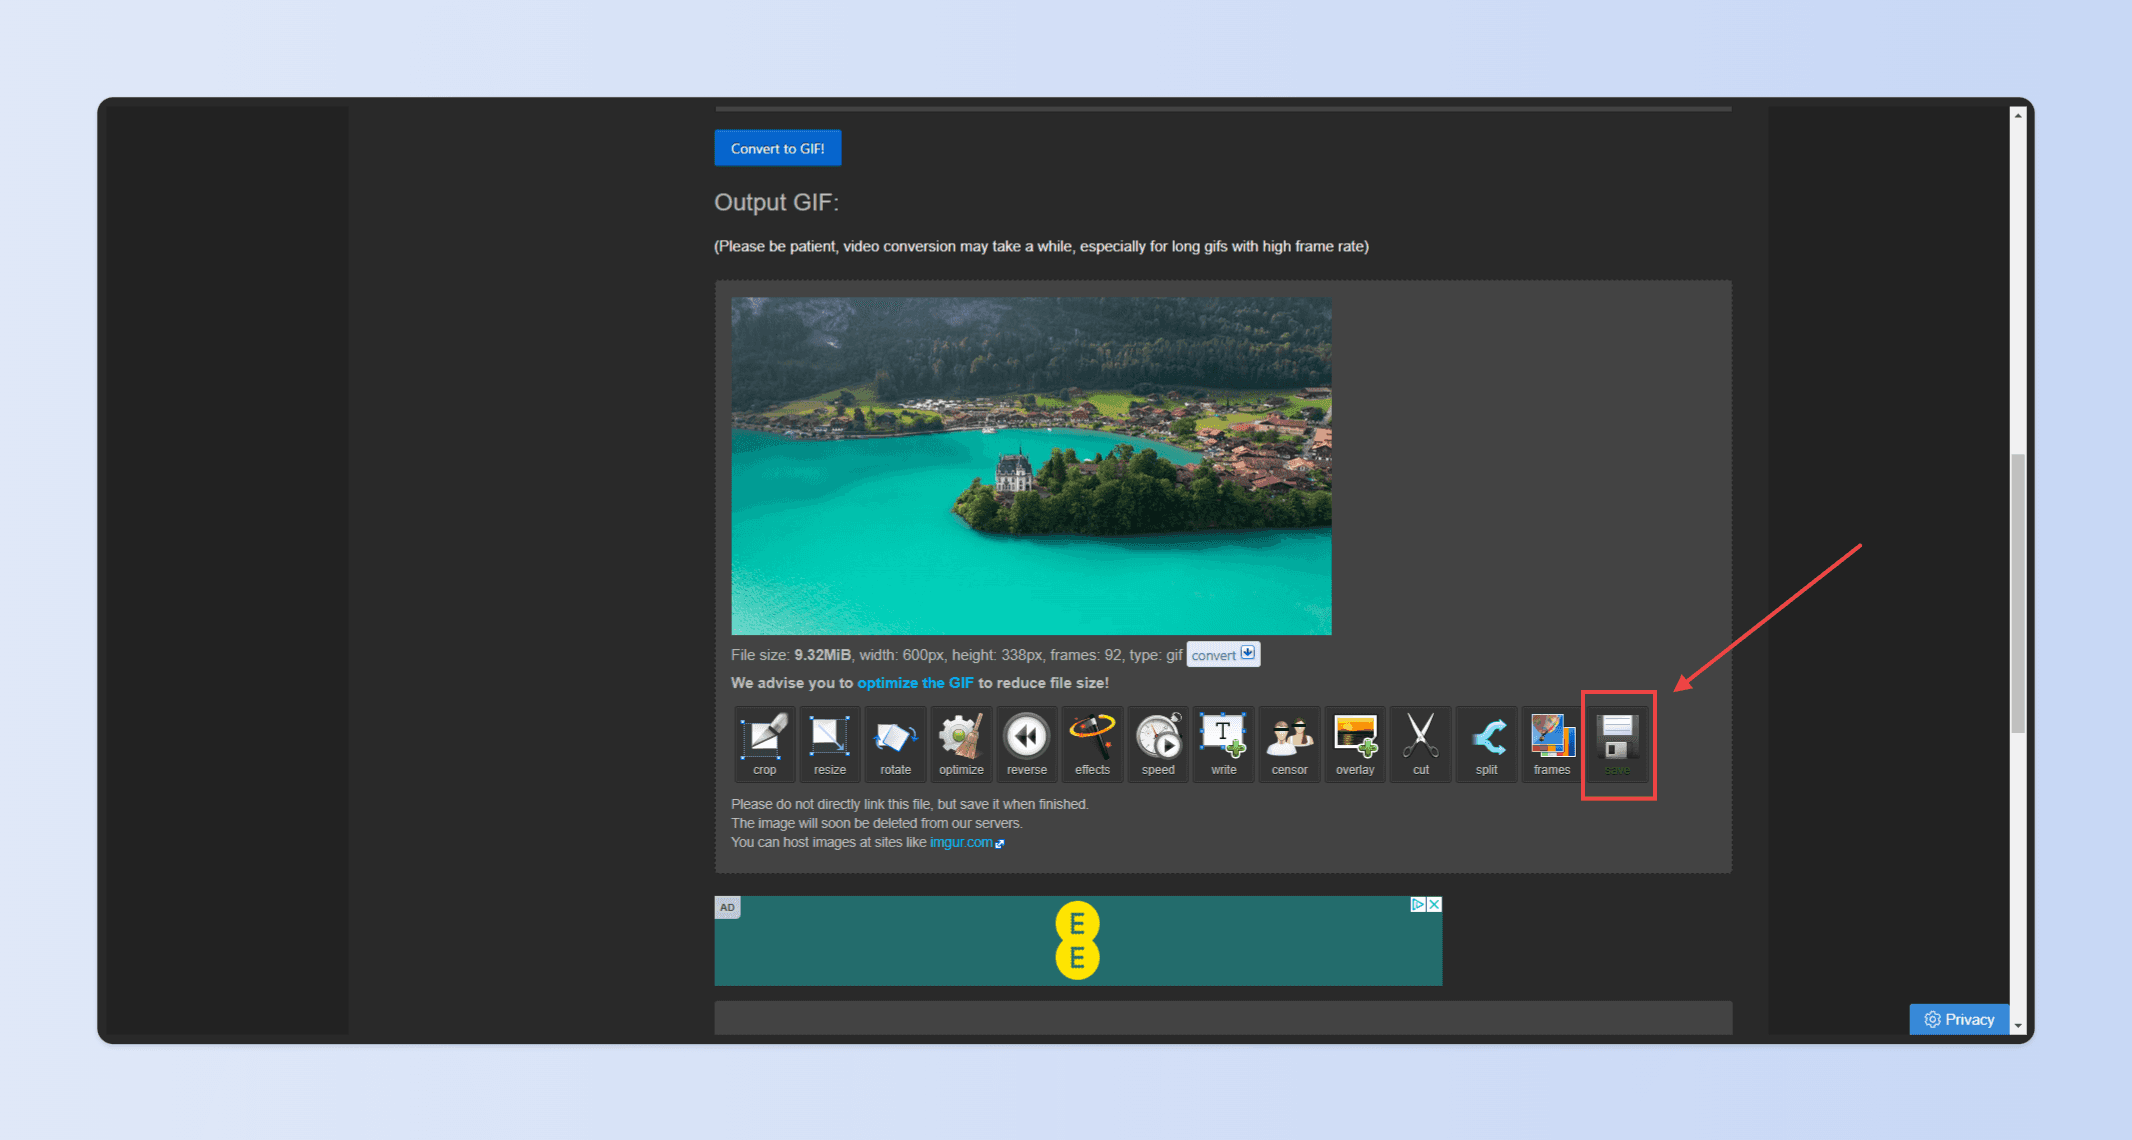Click the small convert button beside file type

(1222, 655)
